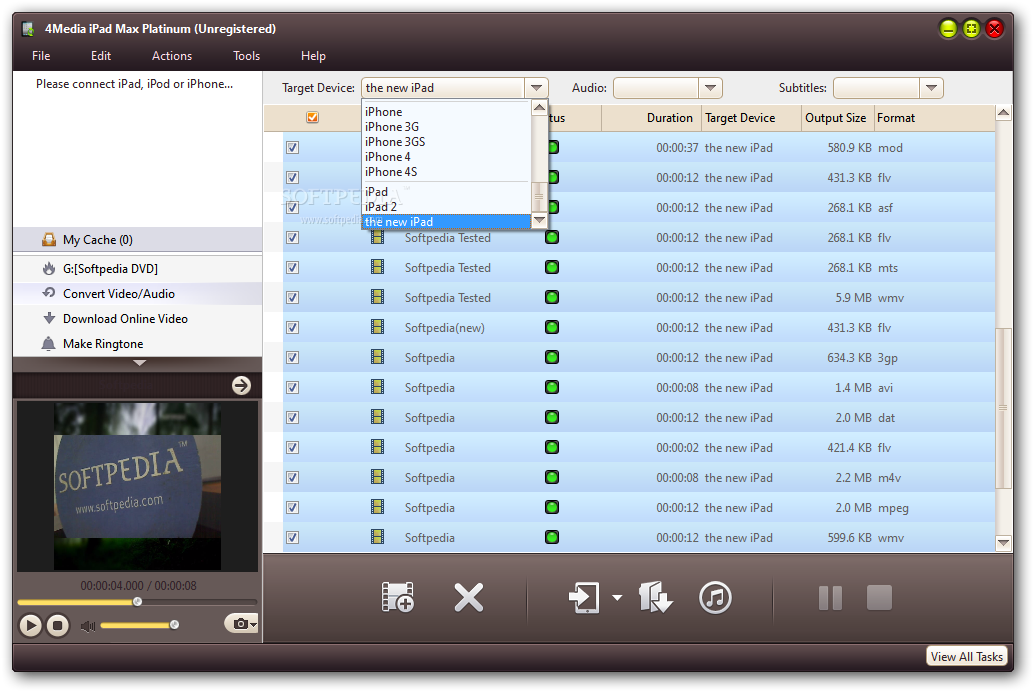1034x692 pixels.
Task: Open the Tools menu
Action: (x=247, y=56)
